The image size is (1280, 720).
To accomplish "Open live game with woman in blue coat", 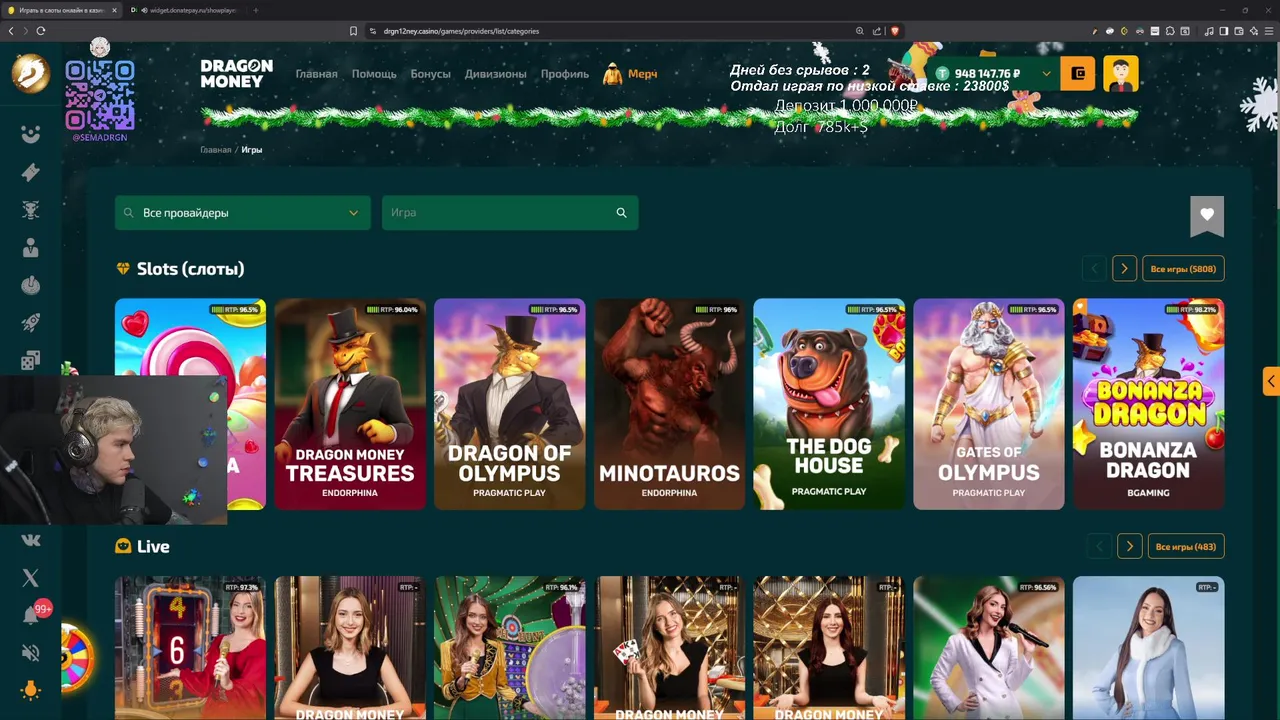I will pos(1148,648).
